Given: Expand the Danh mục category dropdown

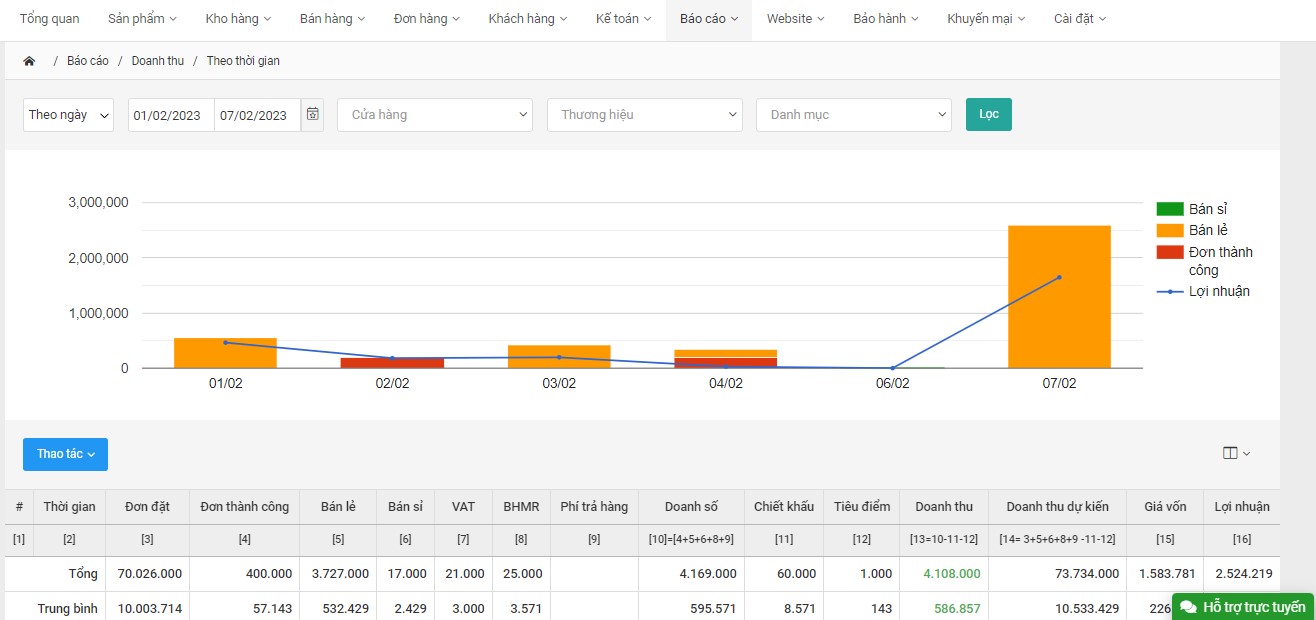Looking at the screenshot, I should [x=853, y=115].
